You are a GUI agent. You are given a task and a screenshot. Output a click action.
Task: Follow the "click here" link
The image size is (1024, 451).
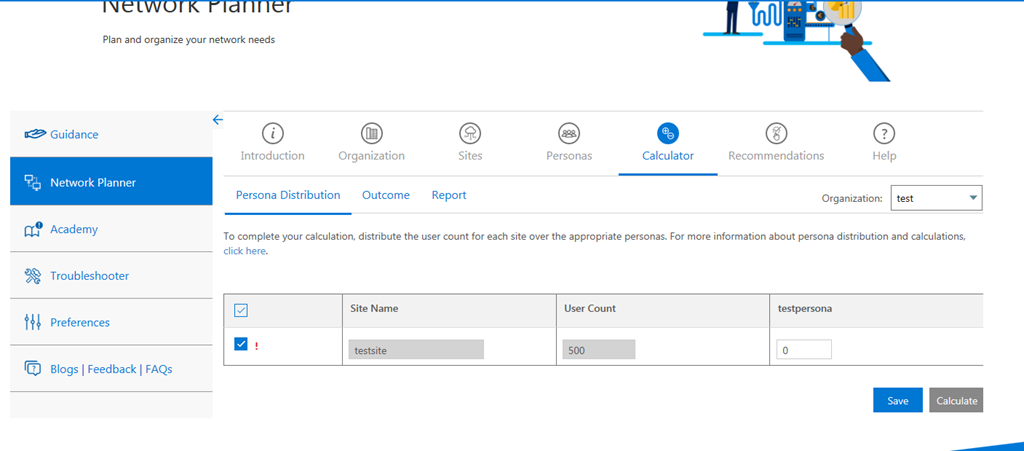[245, 251]
